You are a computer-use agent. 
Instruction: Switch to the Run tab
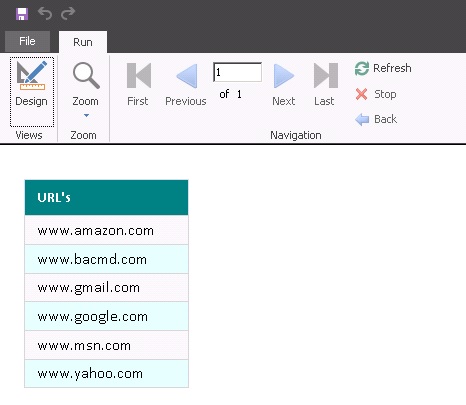click(x=83, y=42)
